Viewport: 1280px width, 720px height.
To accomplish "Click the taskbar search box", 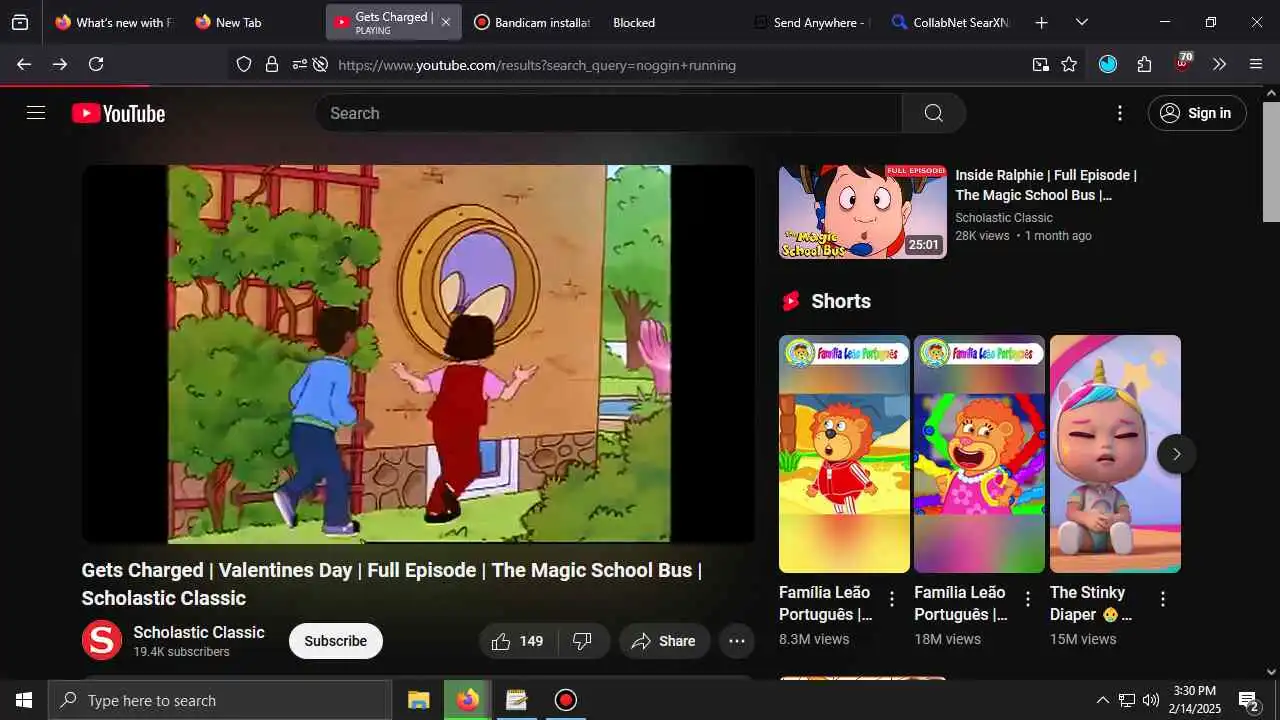I will pos(220,700).
